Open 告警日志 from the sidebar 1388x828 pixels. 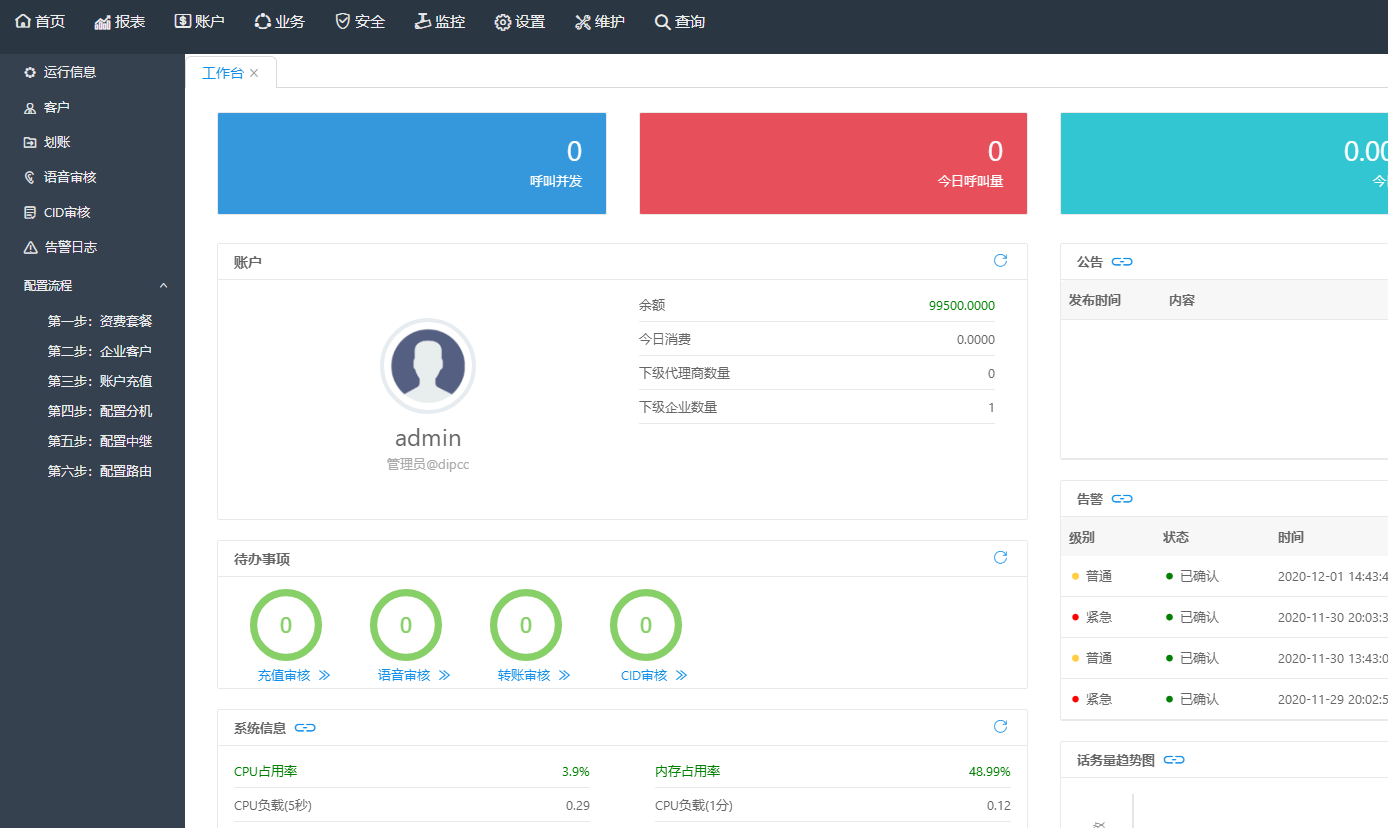[x=70, y=247]
